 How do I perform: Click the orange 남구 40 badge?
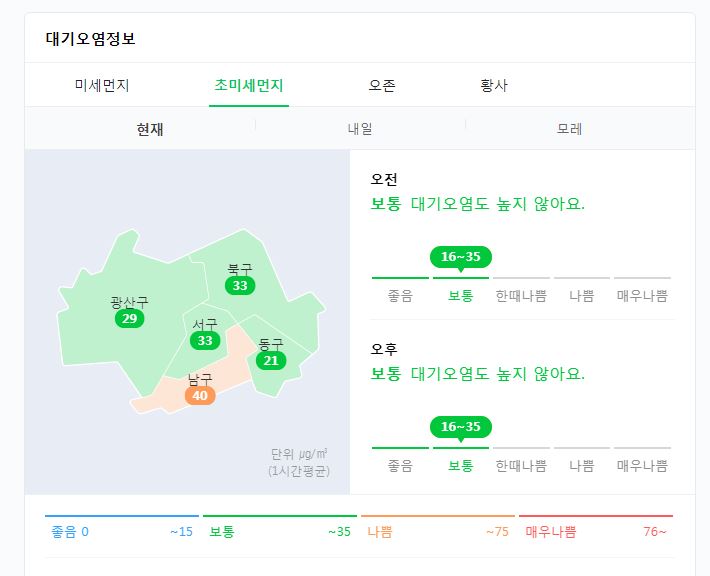coord(200,395)
